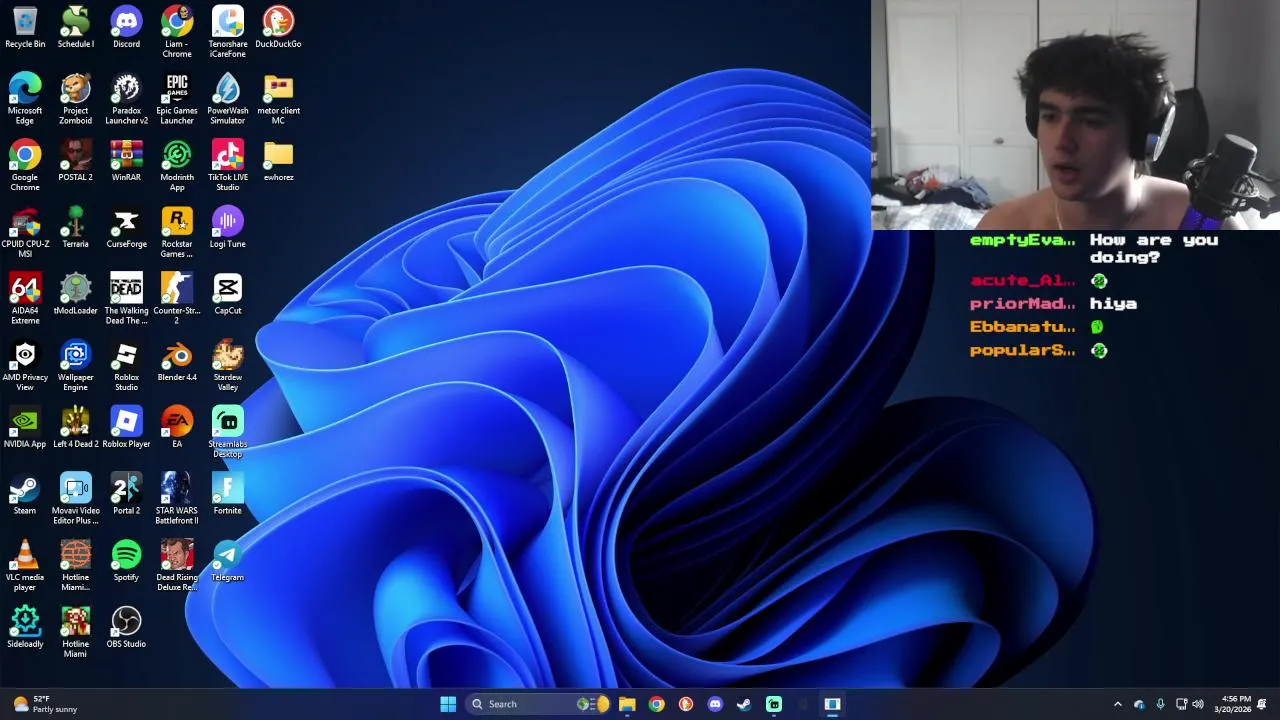
Task: Open the CapCut desktop shortcut
Action: (x=228, y=294)
